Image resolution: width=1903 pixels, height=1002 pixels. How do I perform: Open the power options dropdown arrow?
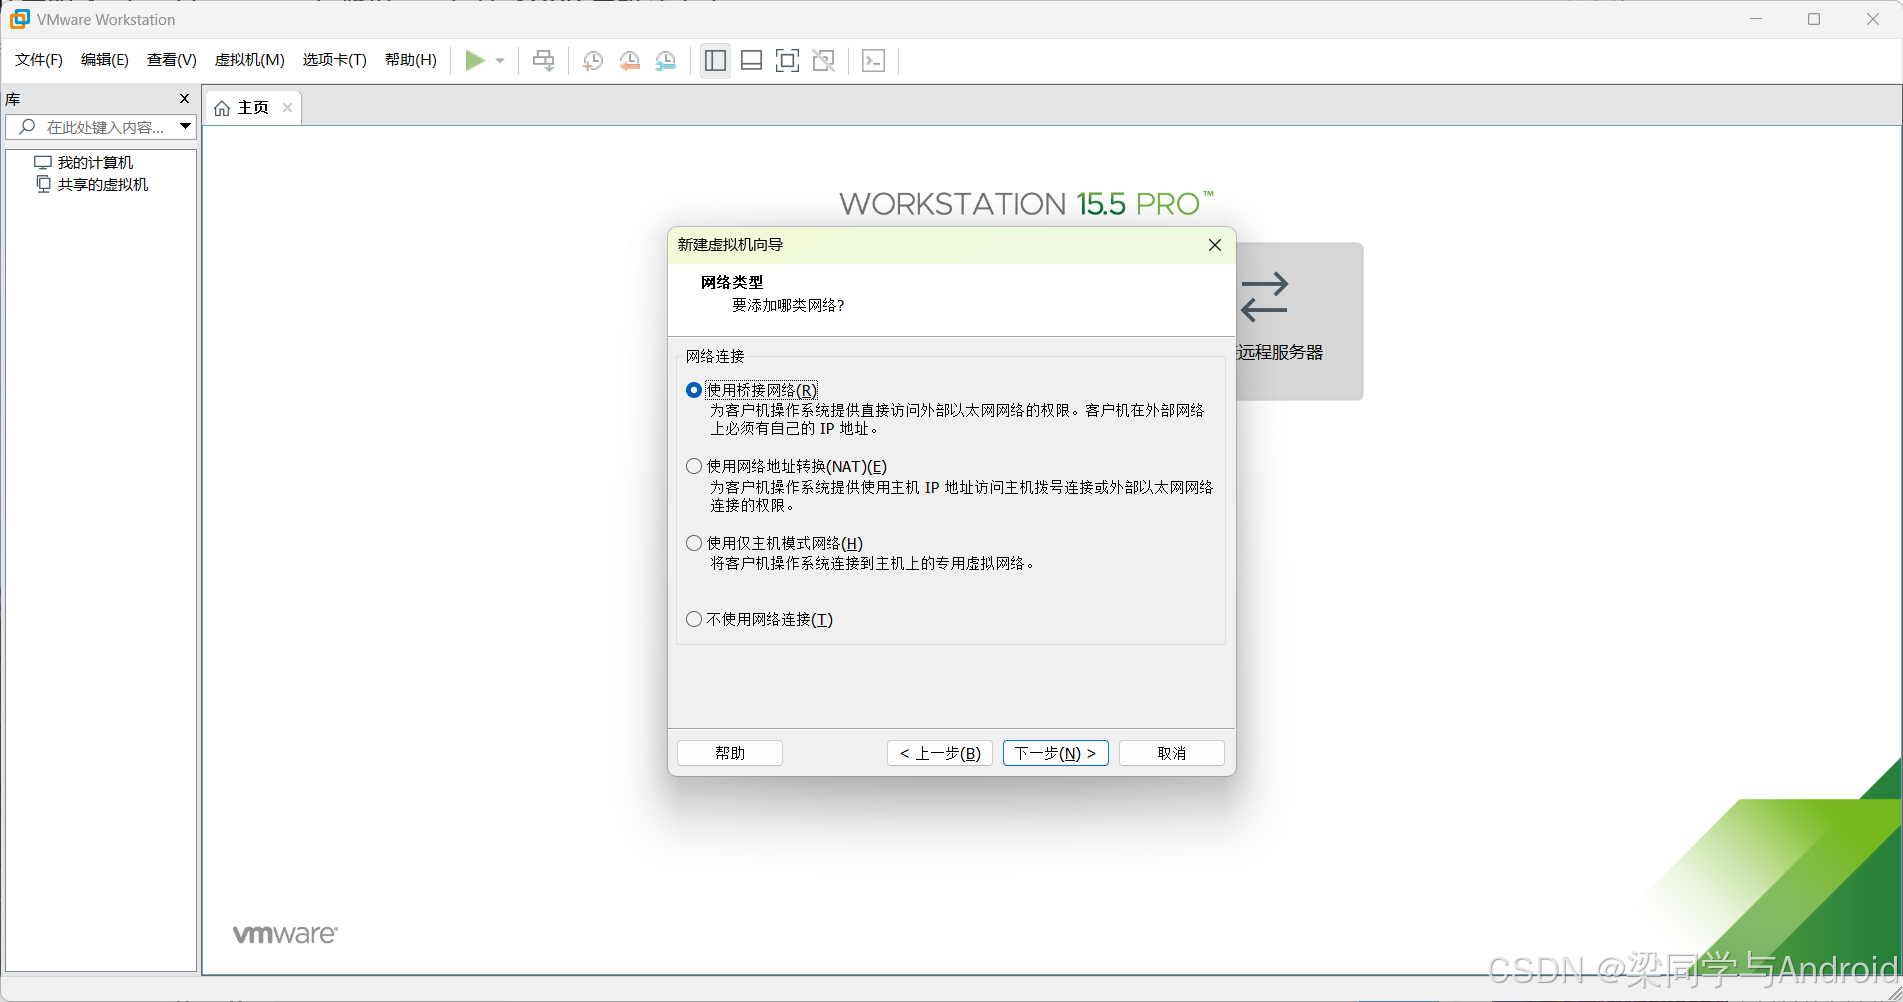coord(500,61)
